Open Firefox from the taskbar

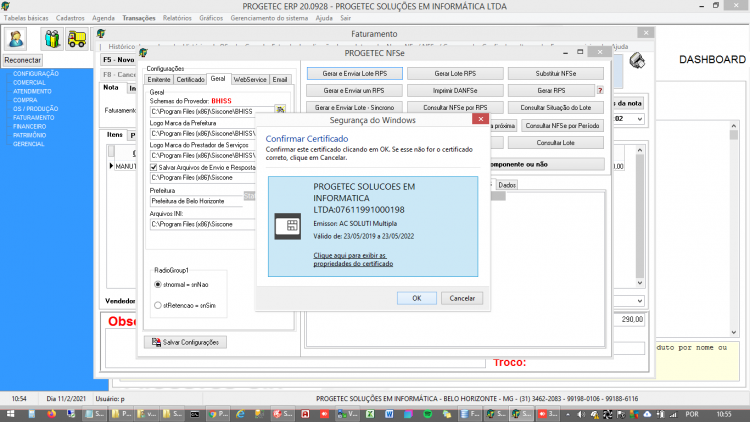[51, 414]
